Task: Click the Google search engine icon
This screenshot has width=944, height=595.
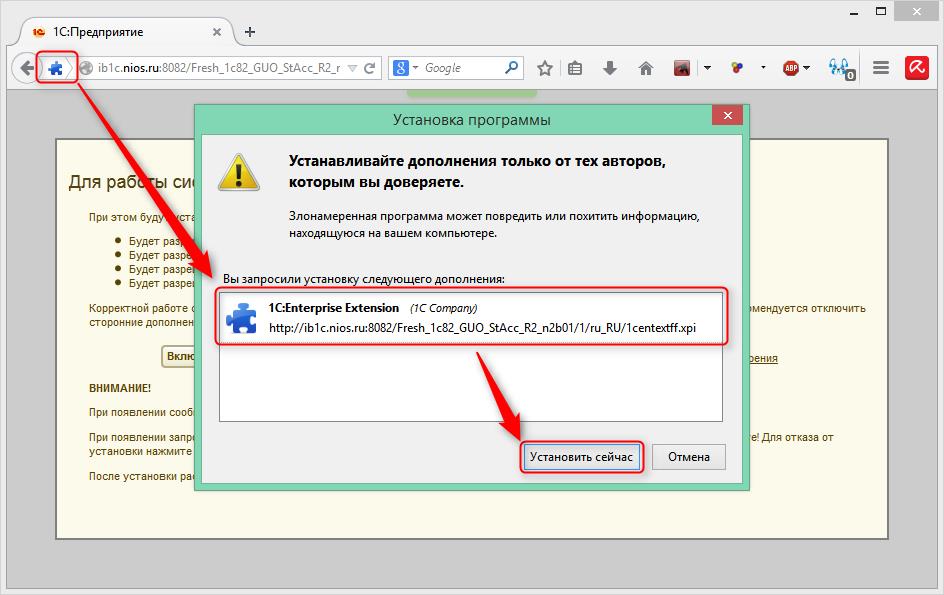Action: (x=400, y=68)
